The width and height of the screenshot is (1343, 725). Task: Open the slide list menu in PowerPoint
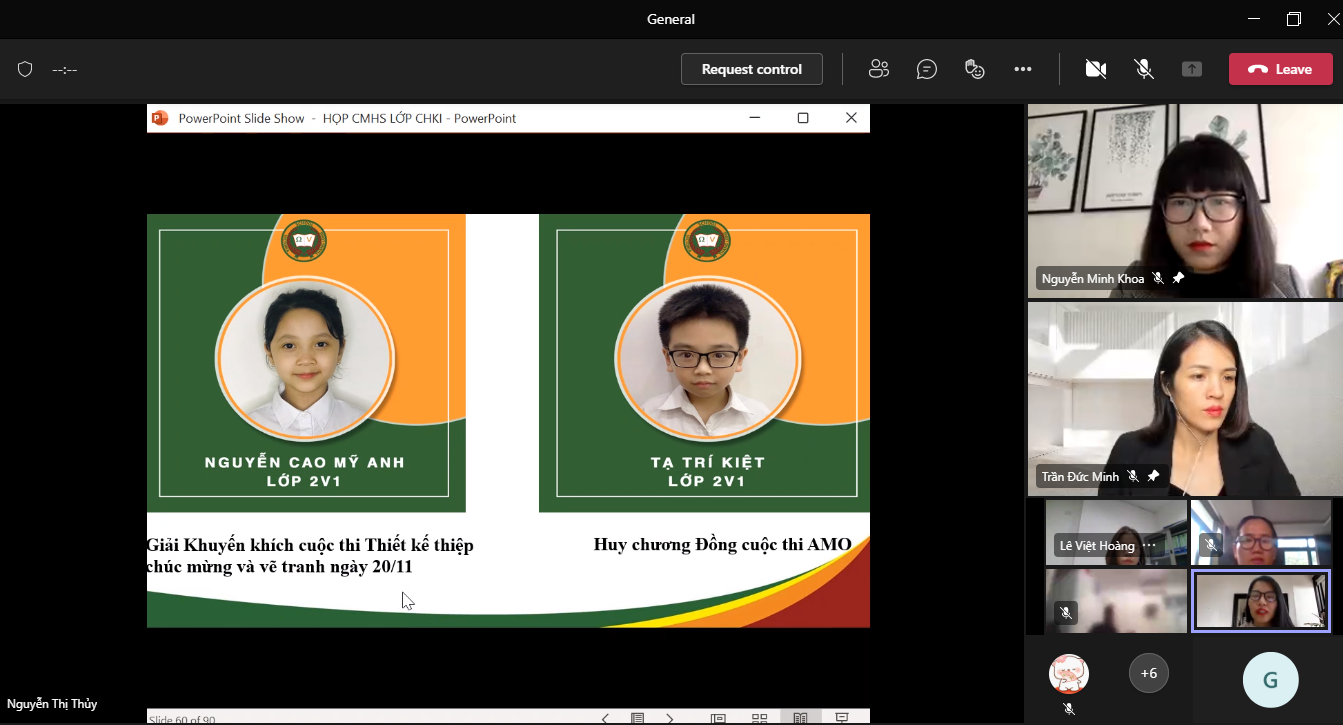point(637,718)
